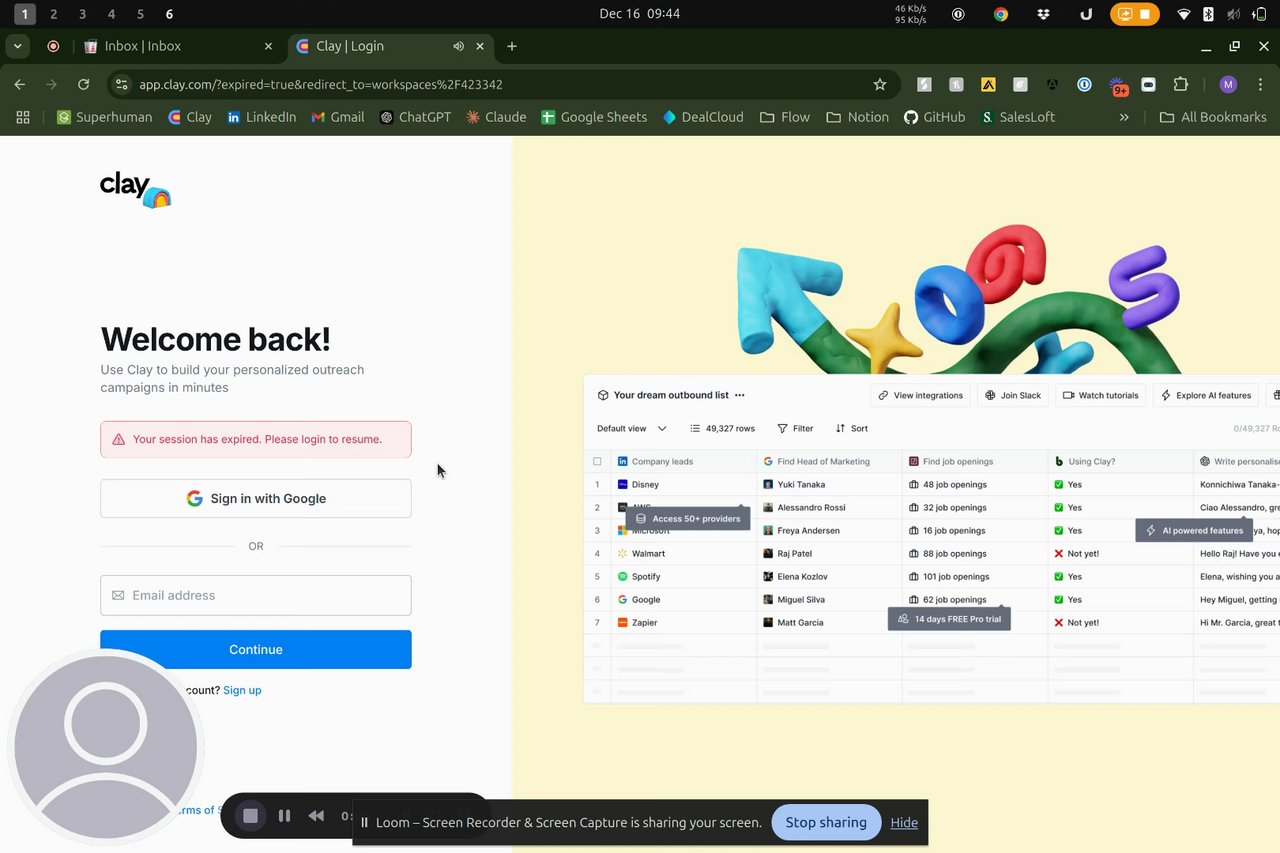The width and height of the screenshot is (1280, 853).
Task: Switch to workspace 6
Action: tap(169, 14)
